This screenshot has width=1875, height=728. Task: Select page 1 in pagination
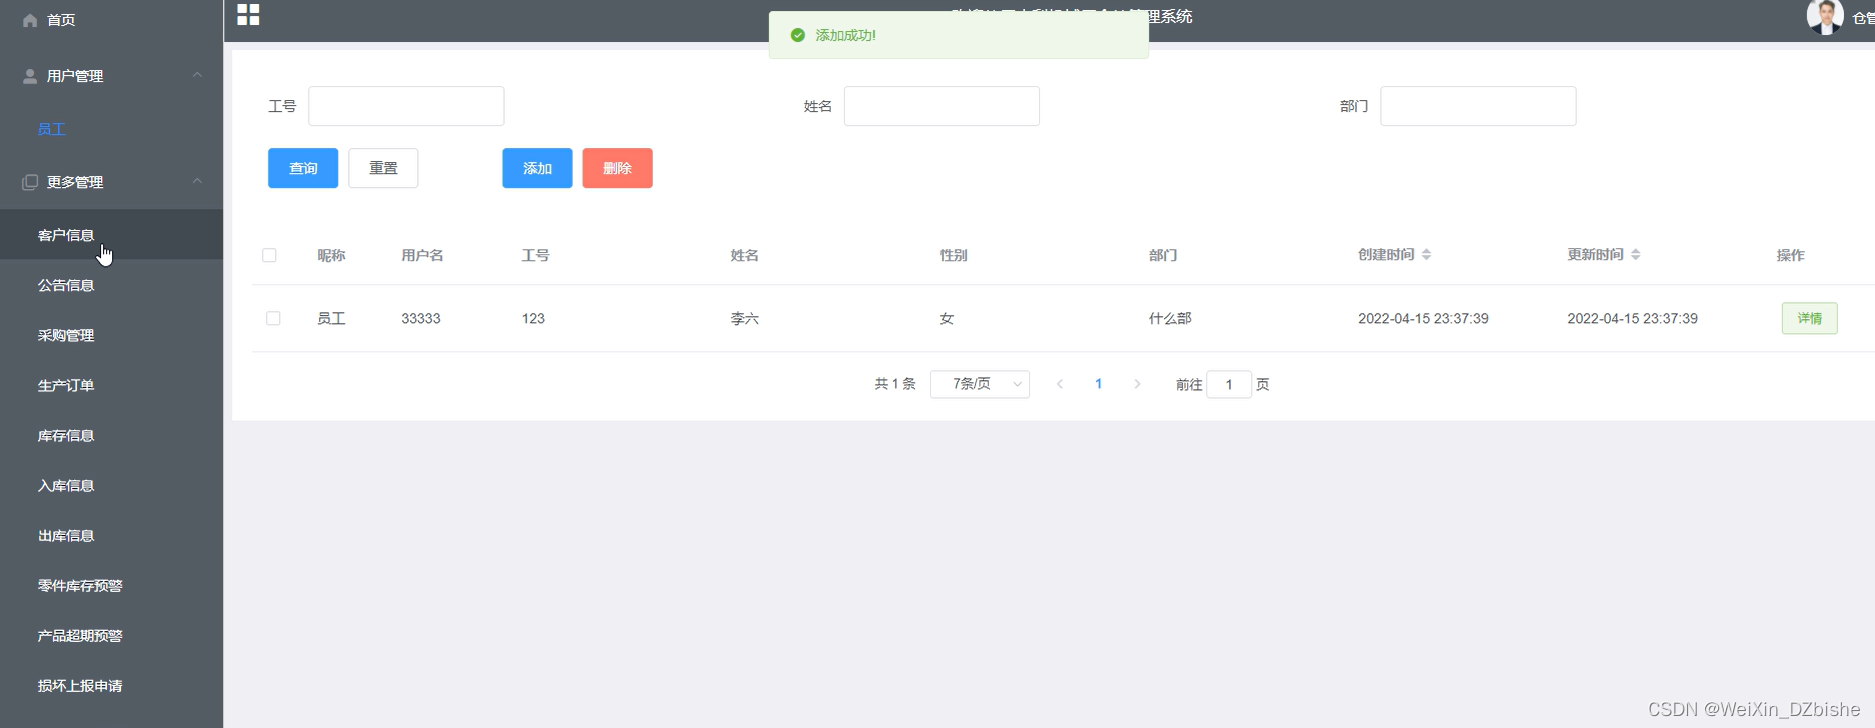(x=1098, y=384)
